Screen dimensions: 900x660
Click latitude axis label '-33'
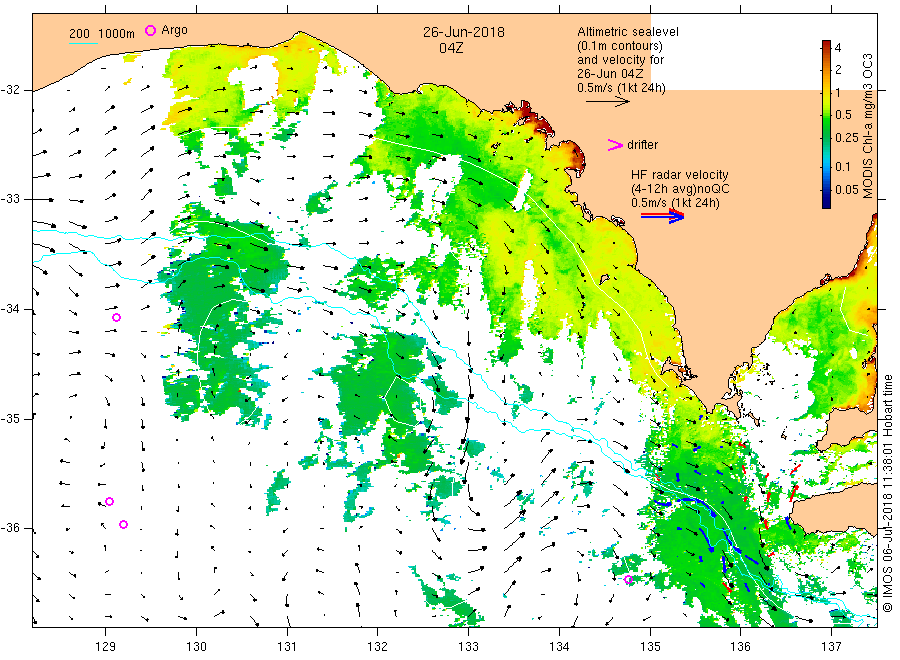point(11,199)
